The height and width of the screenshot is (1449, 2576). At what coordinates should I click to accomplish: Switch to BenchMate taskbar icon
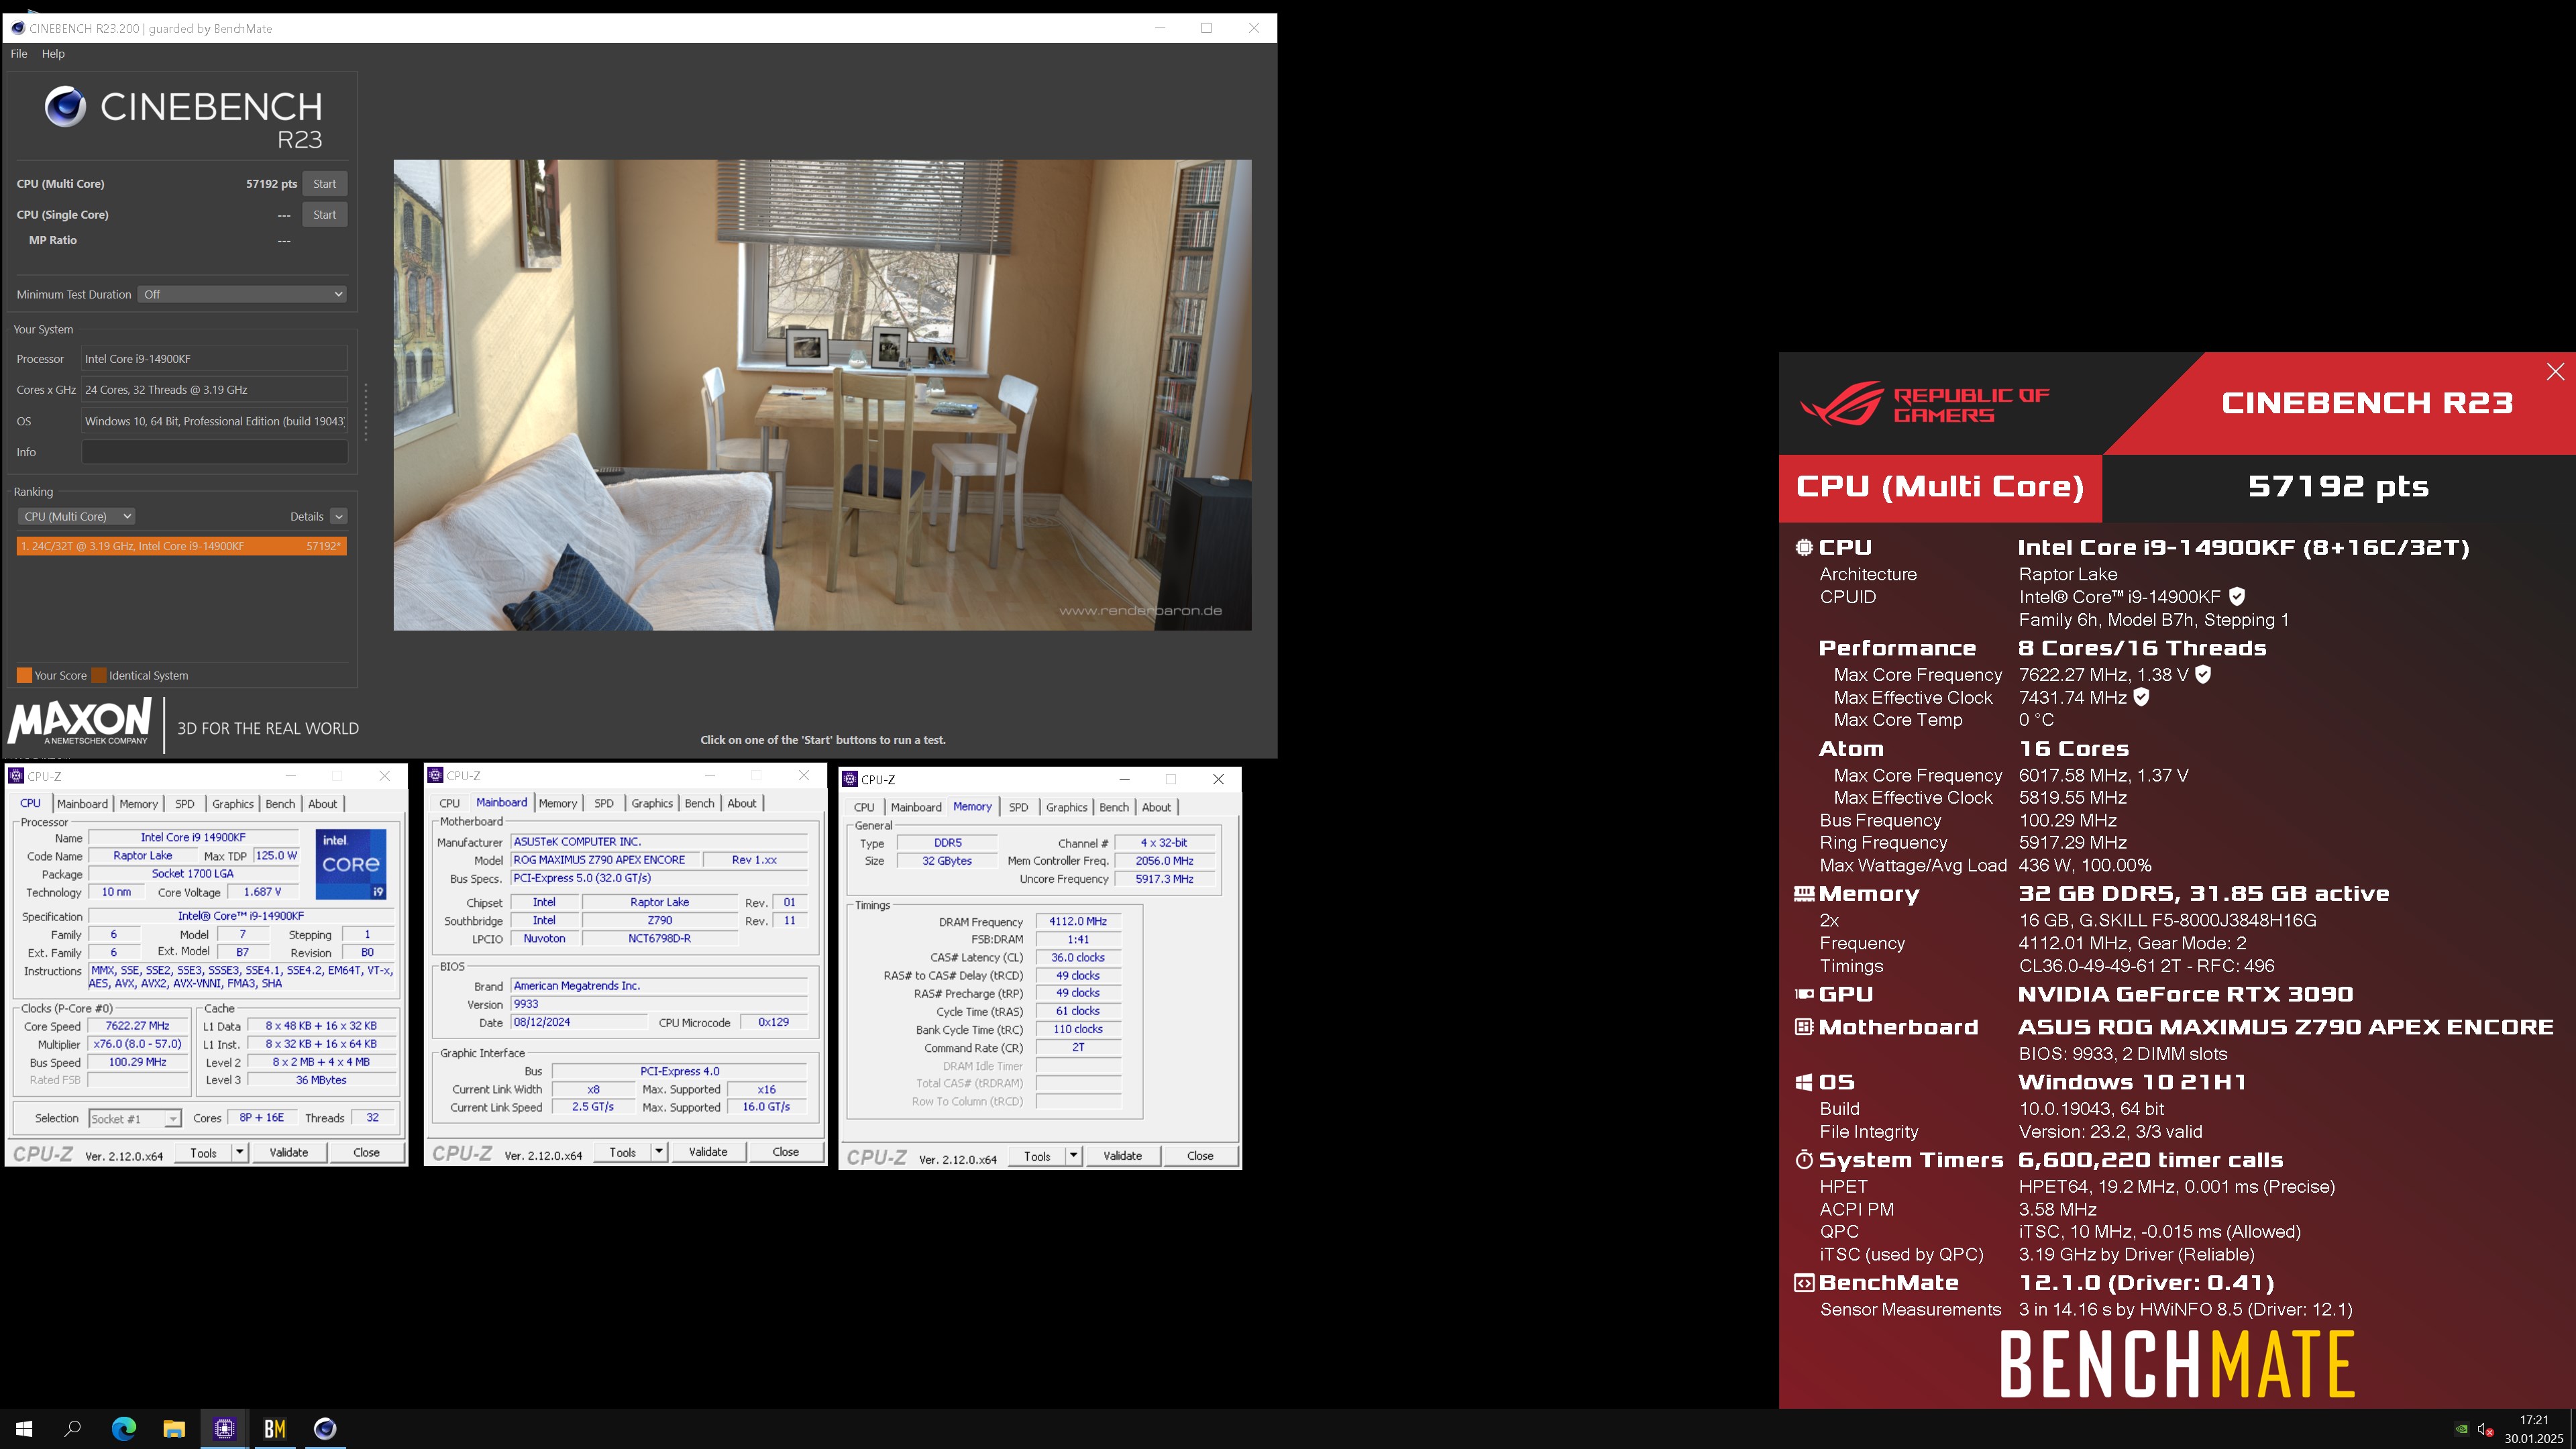275,1429
